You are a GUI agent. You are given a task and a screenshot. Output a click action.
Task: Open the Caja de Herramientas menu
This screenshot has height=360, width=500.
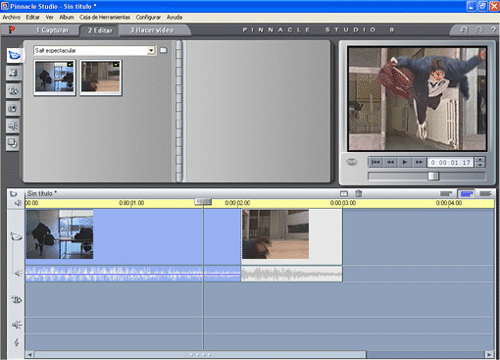pyautogui.click(x=105, y=17)
